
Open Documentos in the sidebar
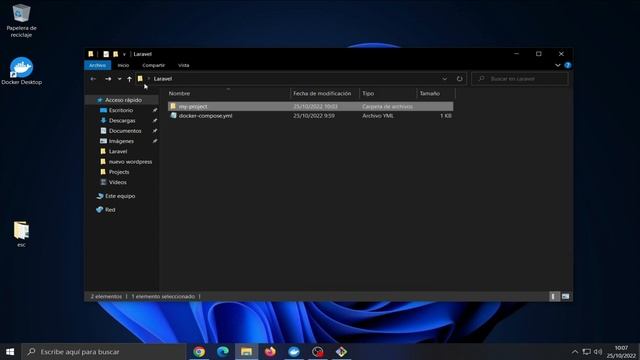tap(125, 131)
